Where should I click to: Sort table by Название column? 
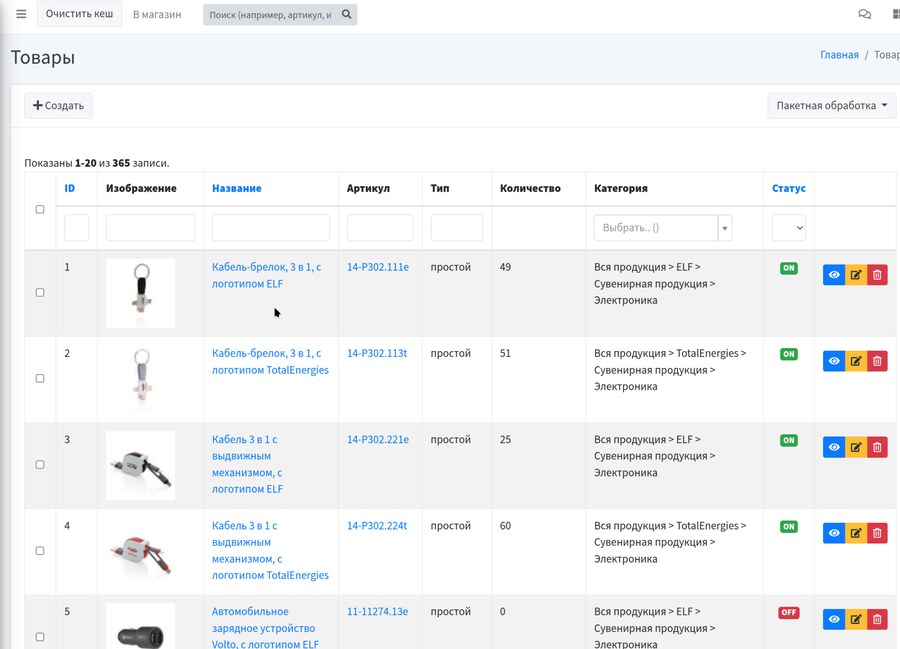tap(236, 188)
